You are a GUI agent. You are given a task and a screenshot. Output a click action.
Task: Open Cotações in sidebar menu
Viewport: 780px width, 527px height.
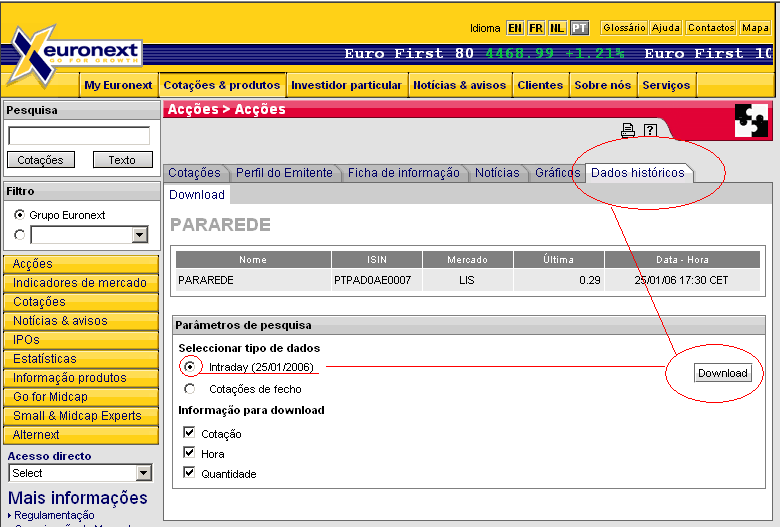(81, 302)
